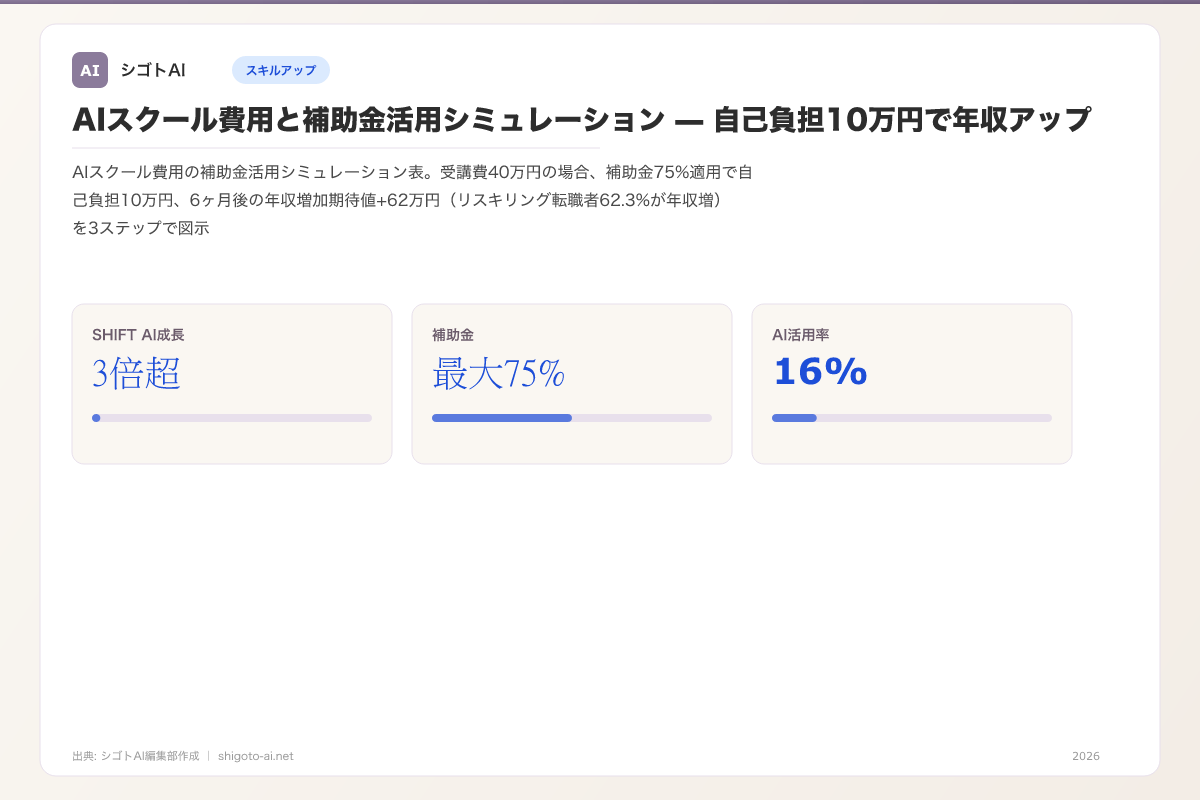This screenshot has width=1200, height=800.
Task: Open the shigoto-ai.net link
Action: click(x=254, y=756)
